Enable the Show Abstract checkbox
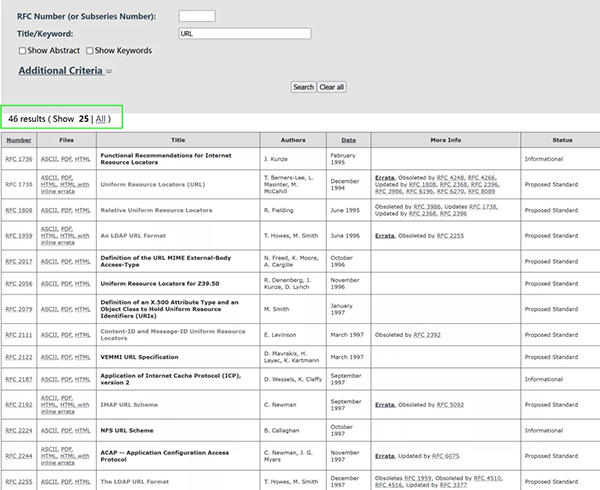The height and width of the screenshot is (490, 600). click(23, 50)
